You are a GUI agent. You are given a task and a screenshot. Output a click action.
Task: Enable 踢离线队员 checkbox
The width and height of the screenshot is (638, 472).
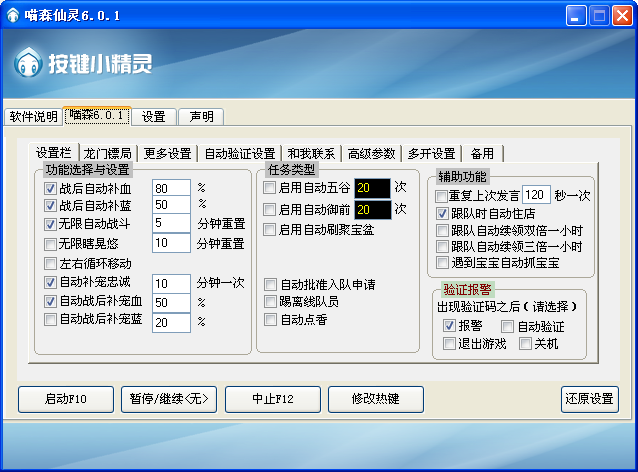(270, 302)
